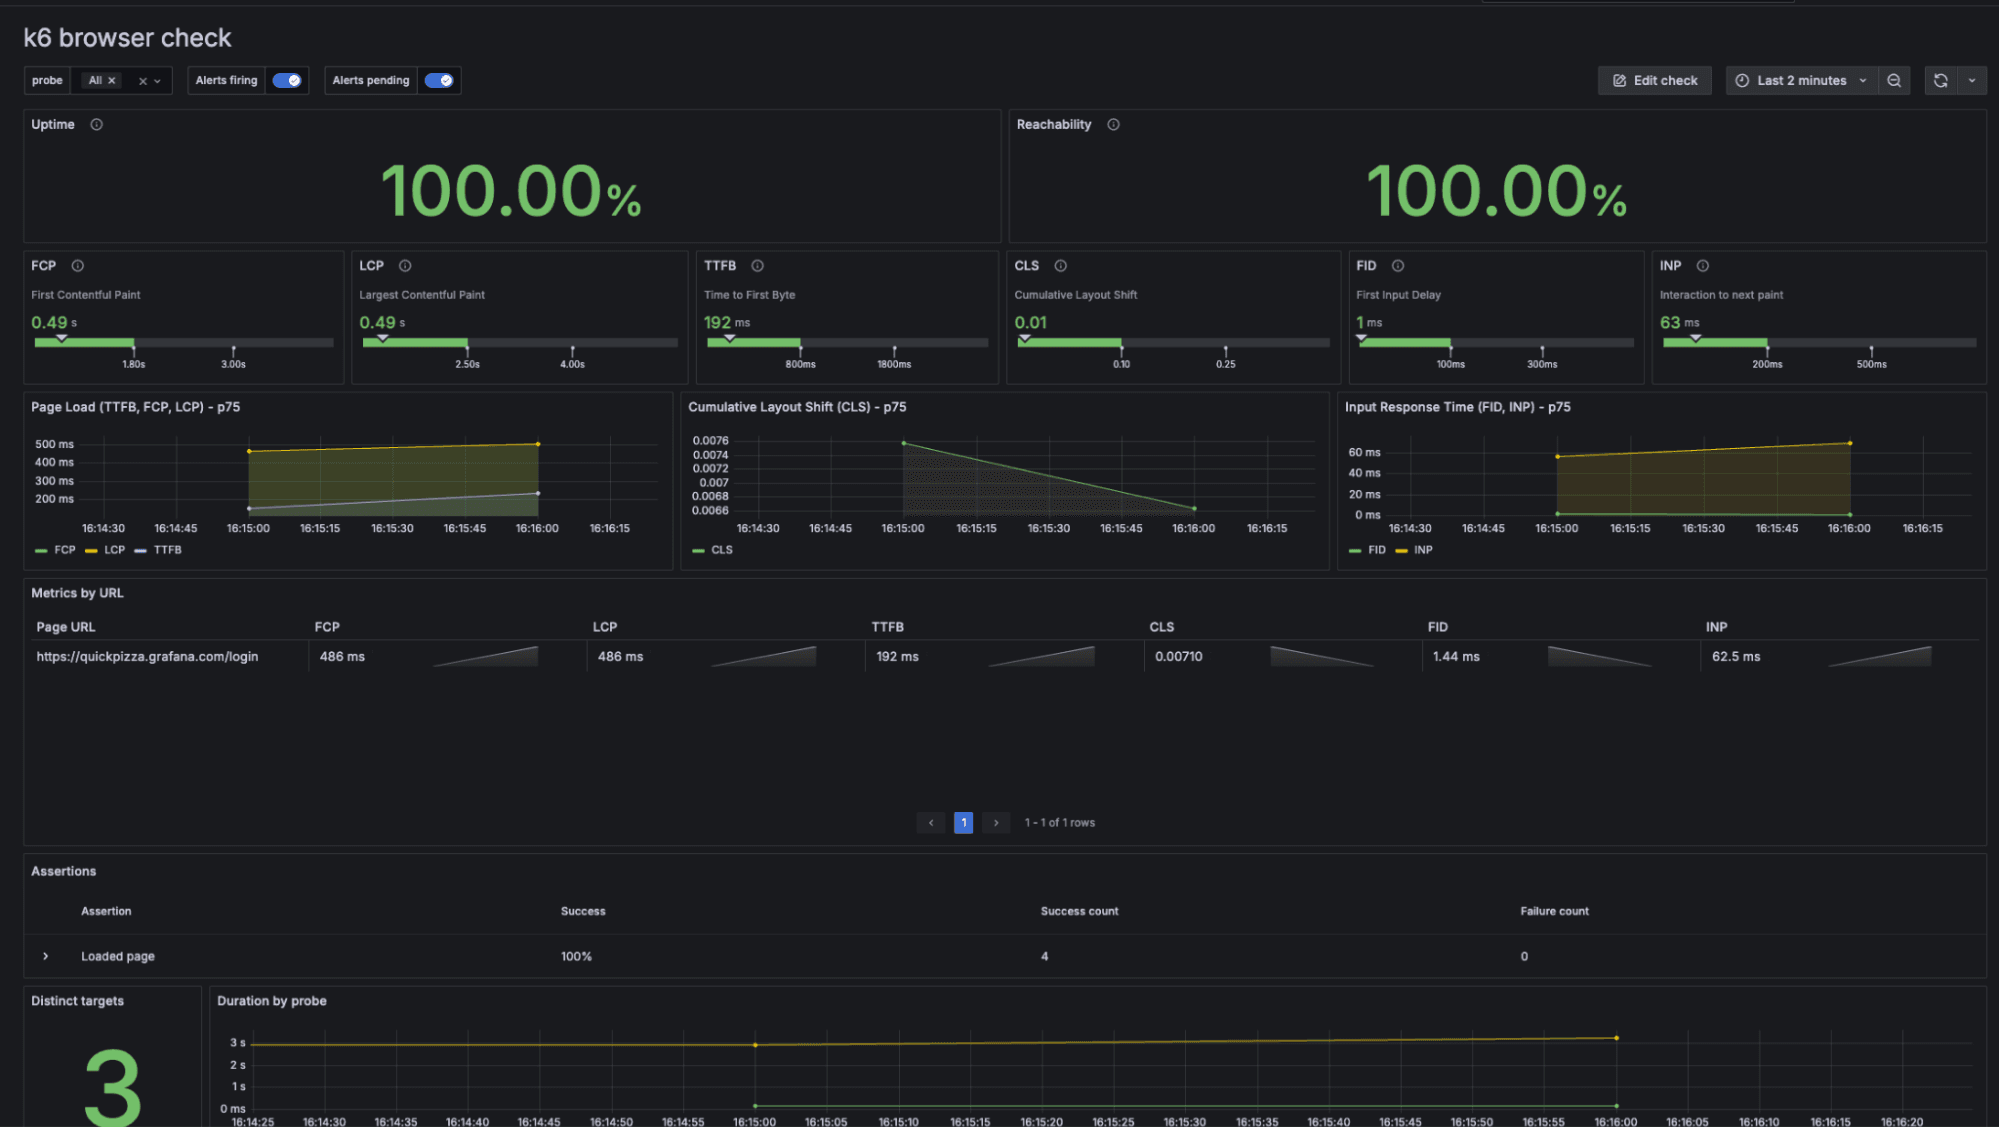Click the Reachability info icon

1114,124
